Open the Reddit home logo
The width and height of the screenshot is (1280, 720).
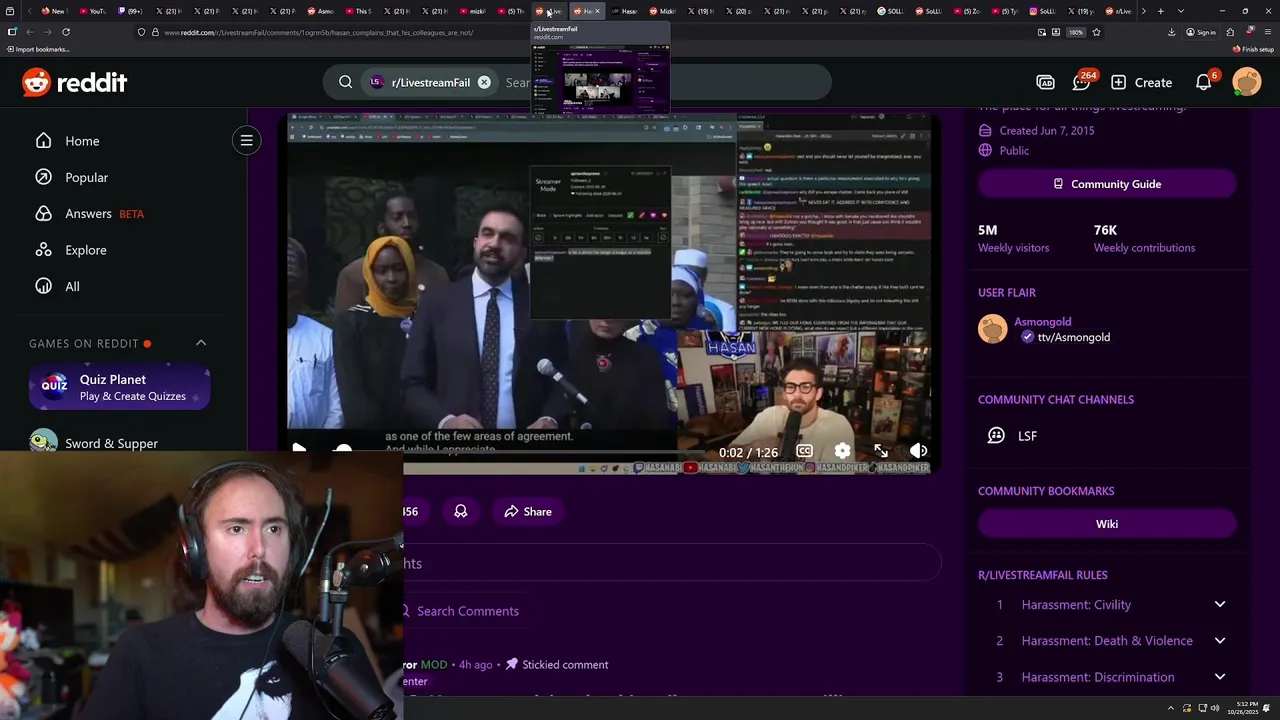point(75,82)
